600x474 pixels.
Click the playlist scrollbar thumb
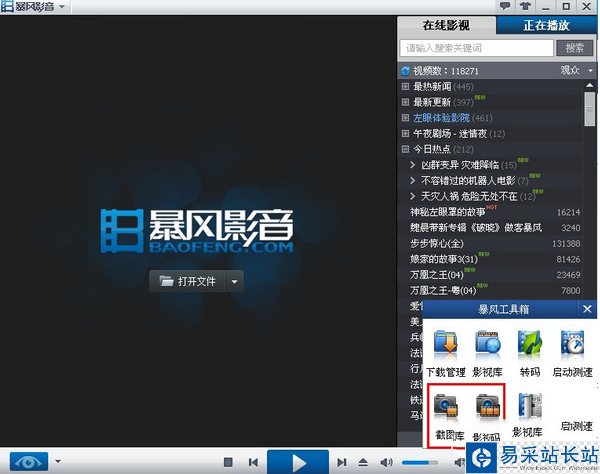pos(590,109)
